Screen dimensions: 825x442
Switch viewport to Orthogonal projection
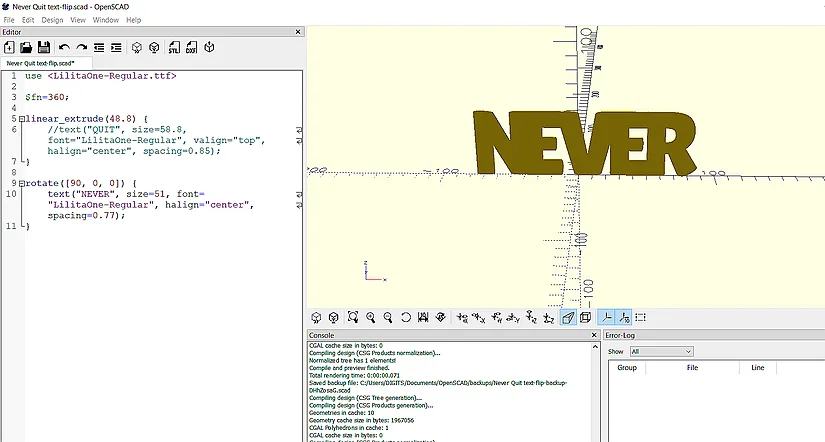[585, 317]
